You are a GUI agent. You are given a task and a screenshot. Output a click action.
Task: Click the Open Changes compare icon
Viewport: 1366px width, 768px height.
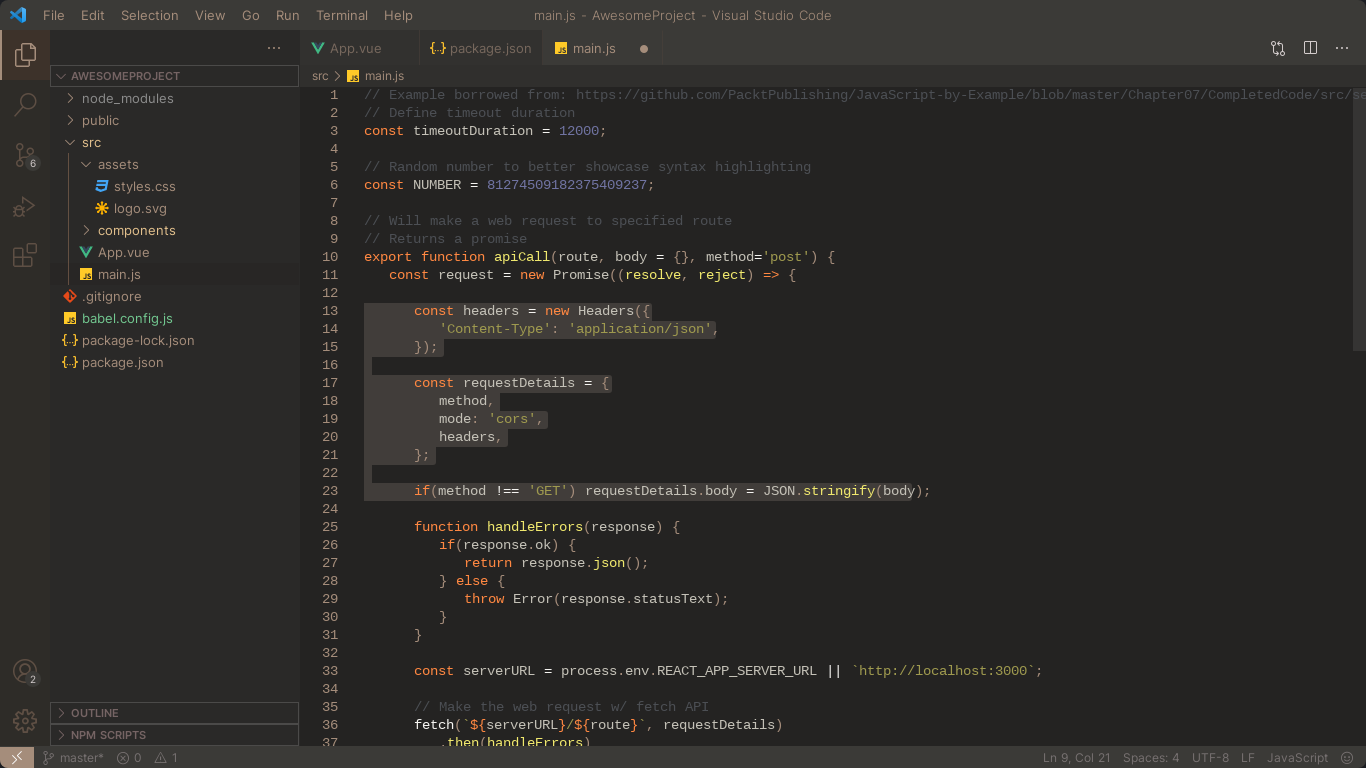[1278, 48]
